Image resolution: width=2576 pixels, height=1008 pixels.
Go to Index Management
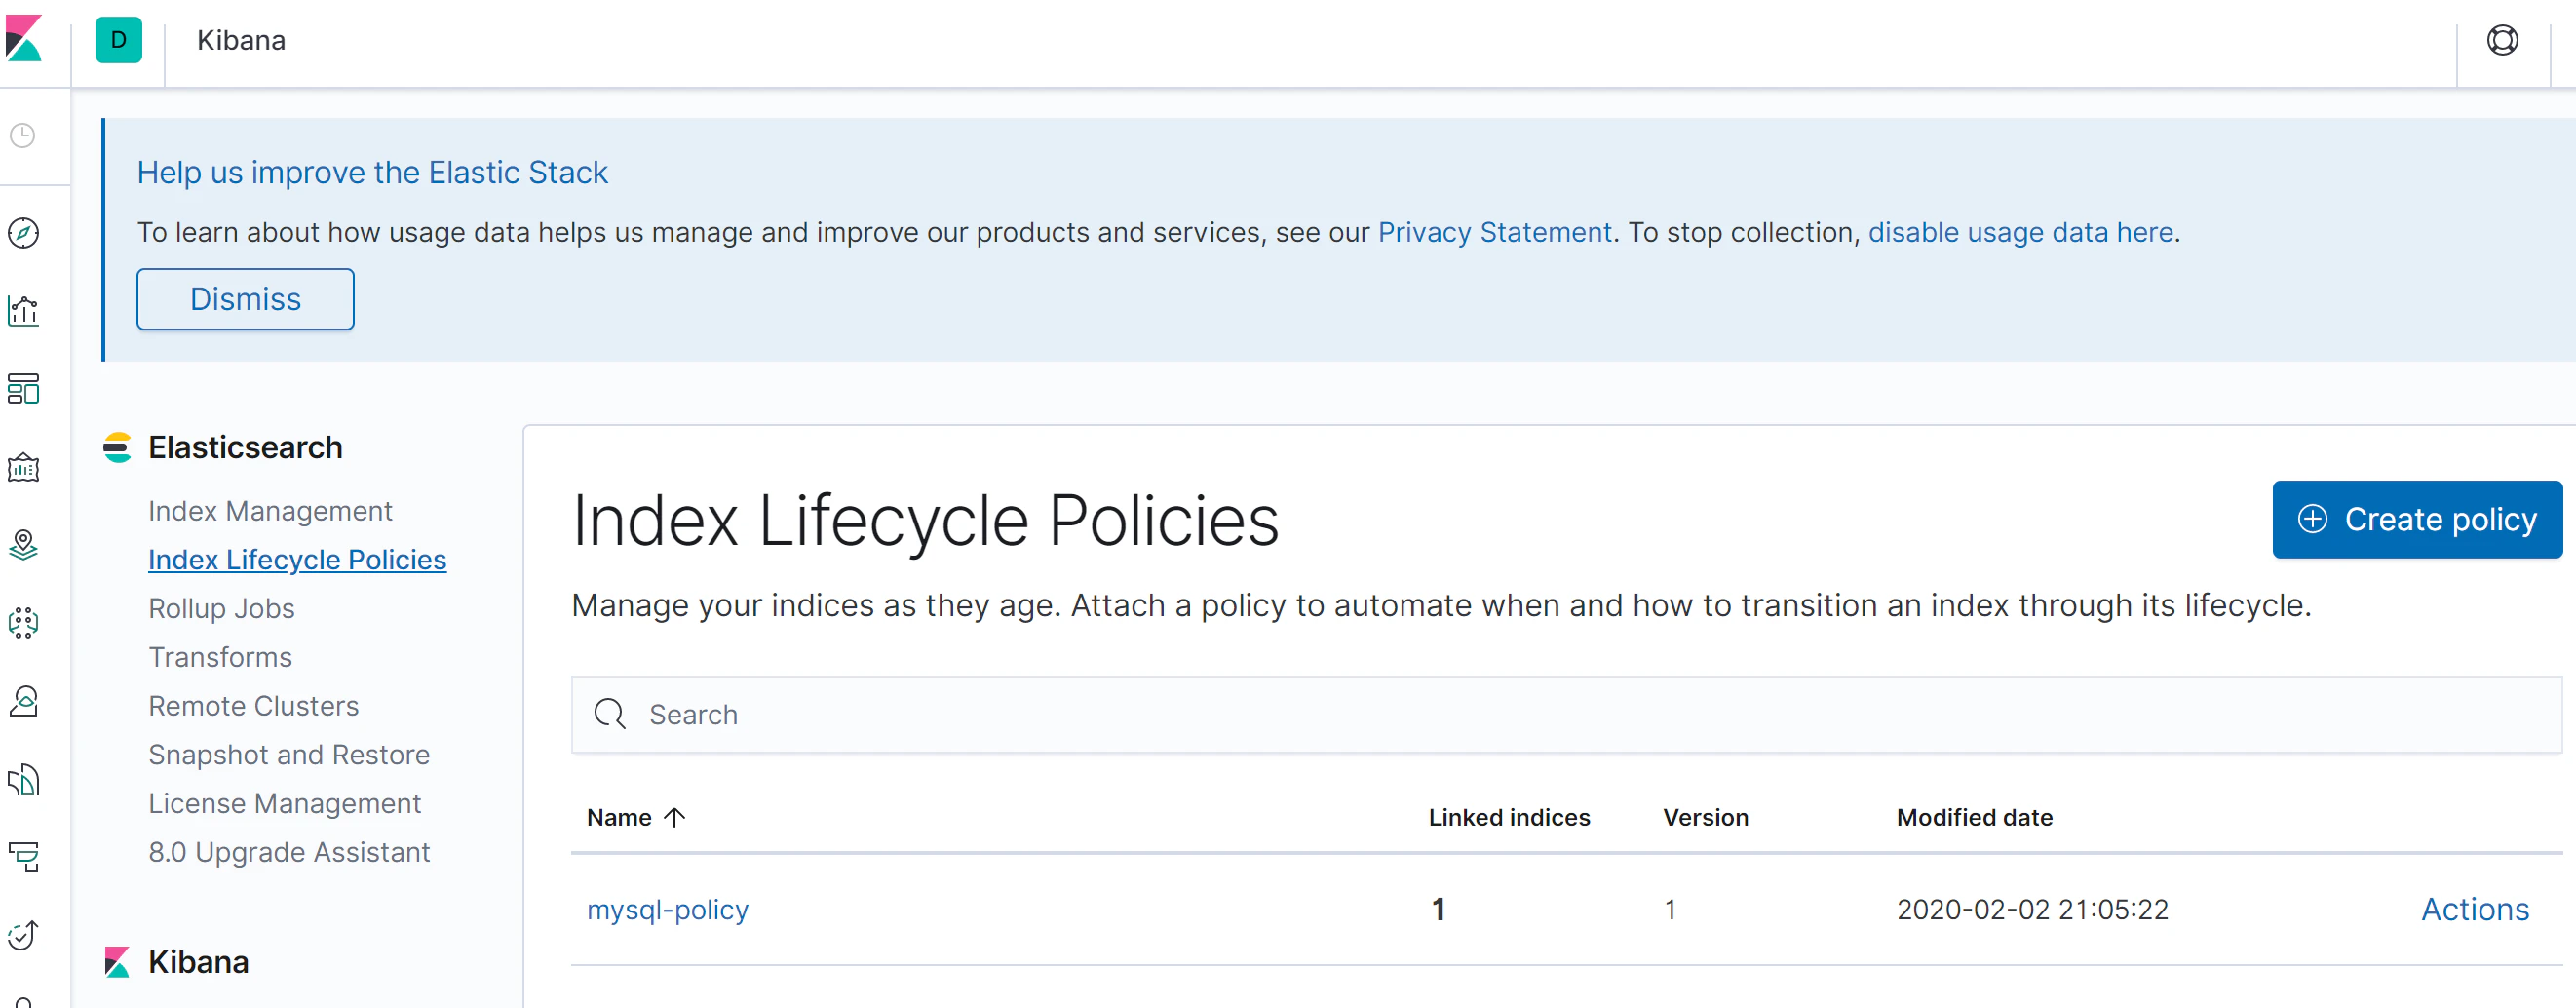[x=270, y=511]
